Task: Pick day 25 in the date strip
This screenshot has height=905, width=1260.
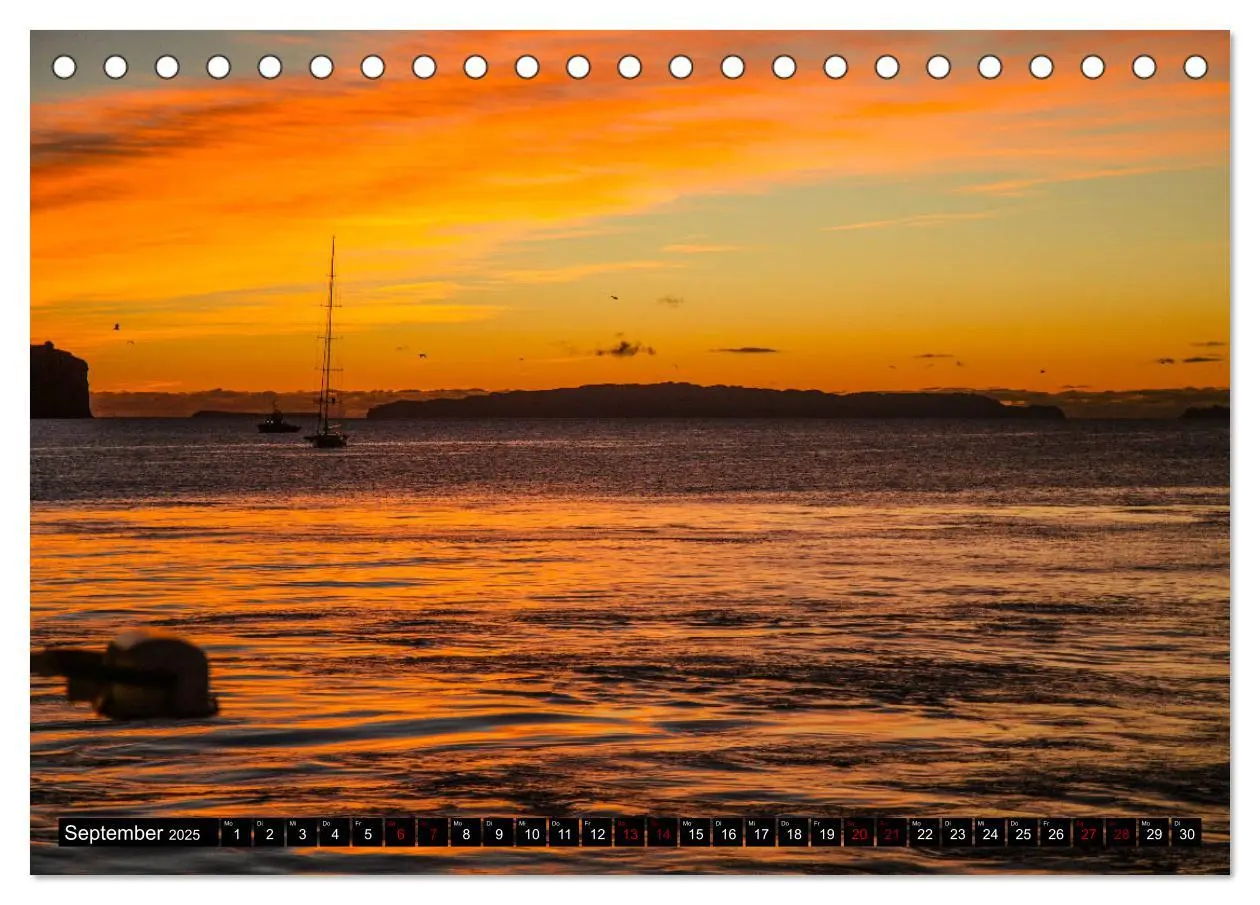Action: tap(1022, 833)
